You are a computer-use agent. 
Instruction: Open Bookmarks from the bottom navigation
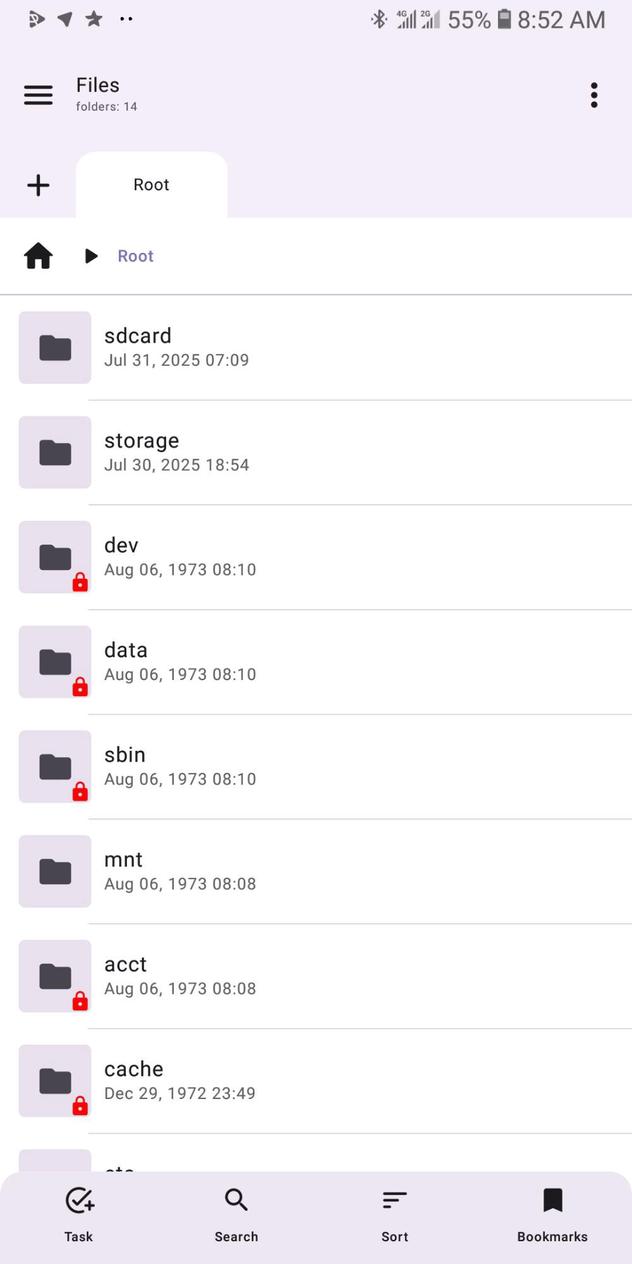pos(551,1212)
